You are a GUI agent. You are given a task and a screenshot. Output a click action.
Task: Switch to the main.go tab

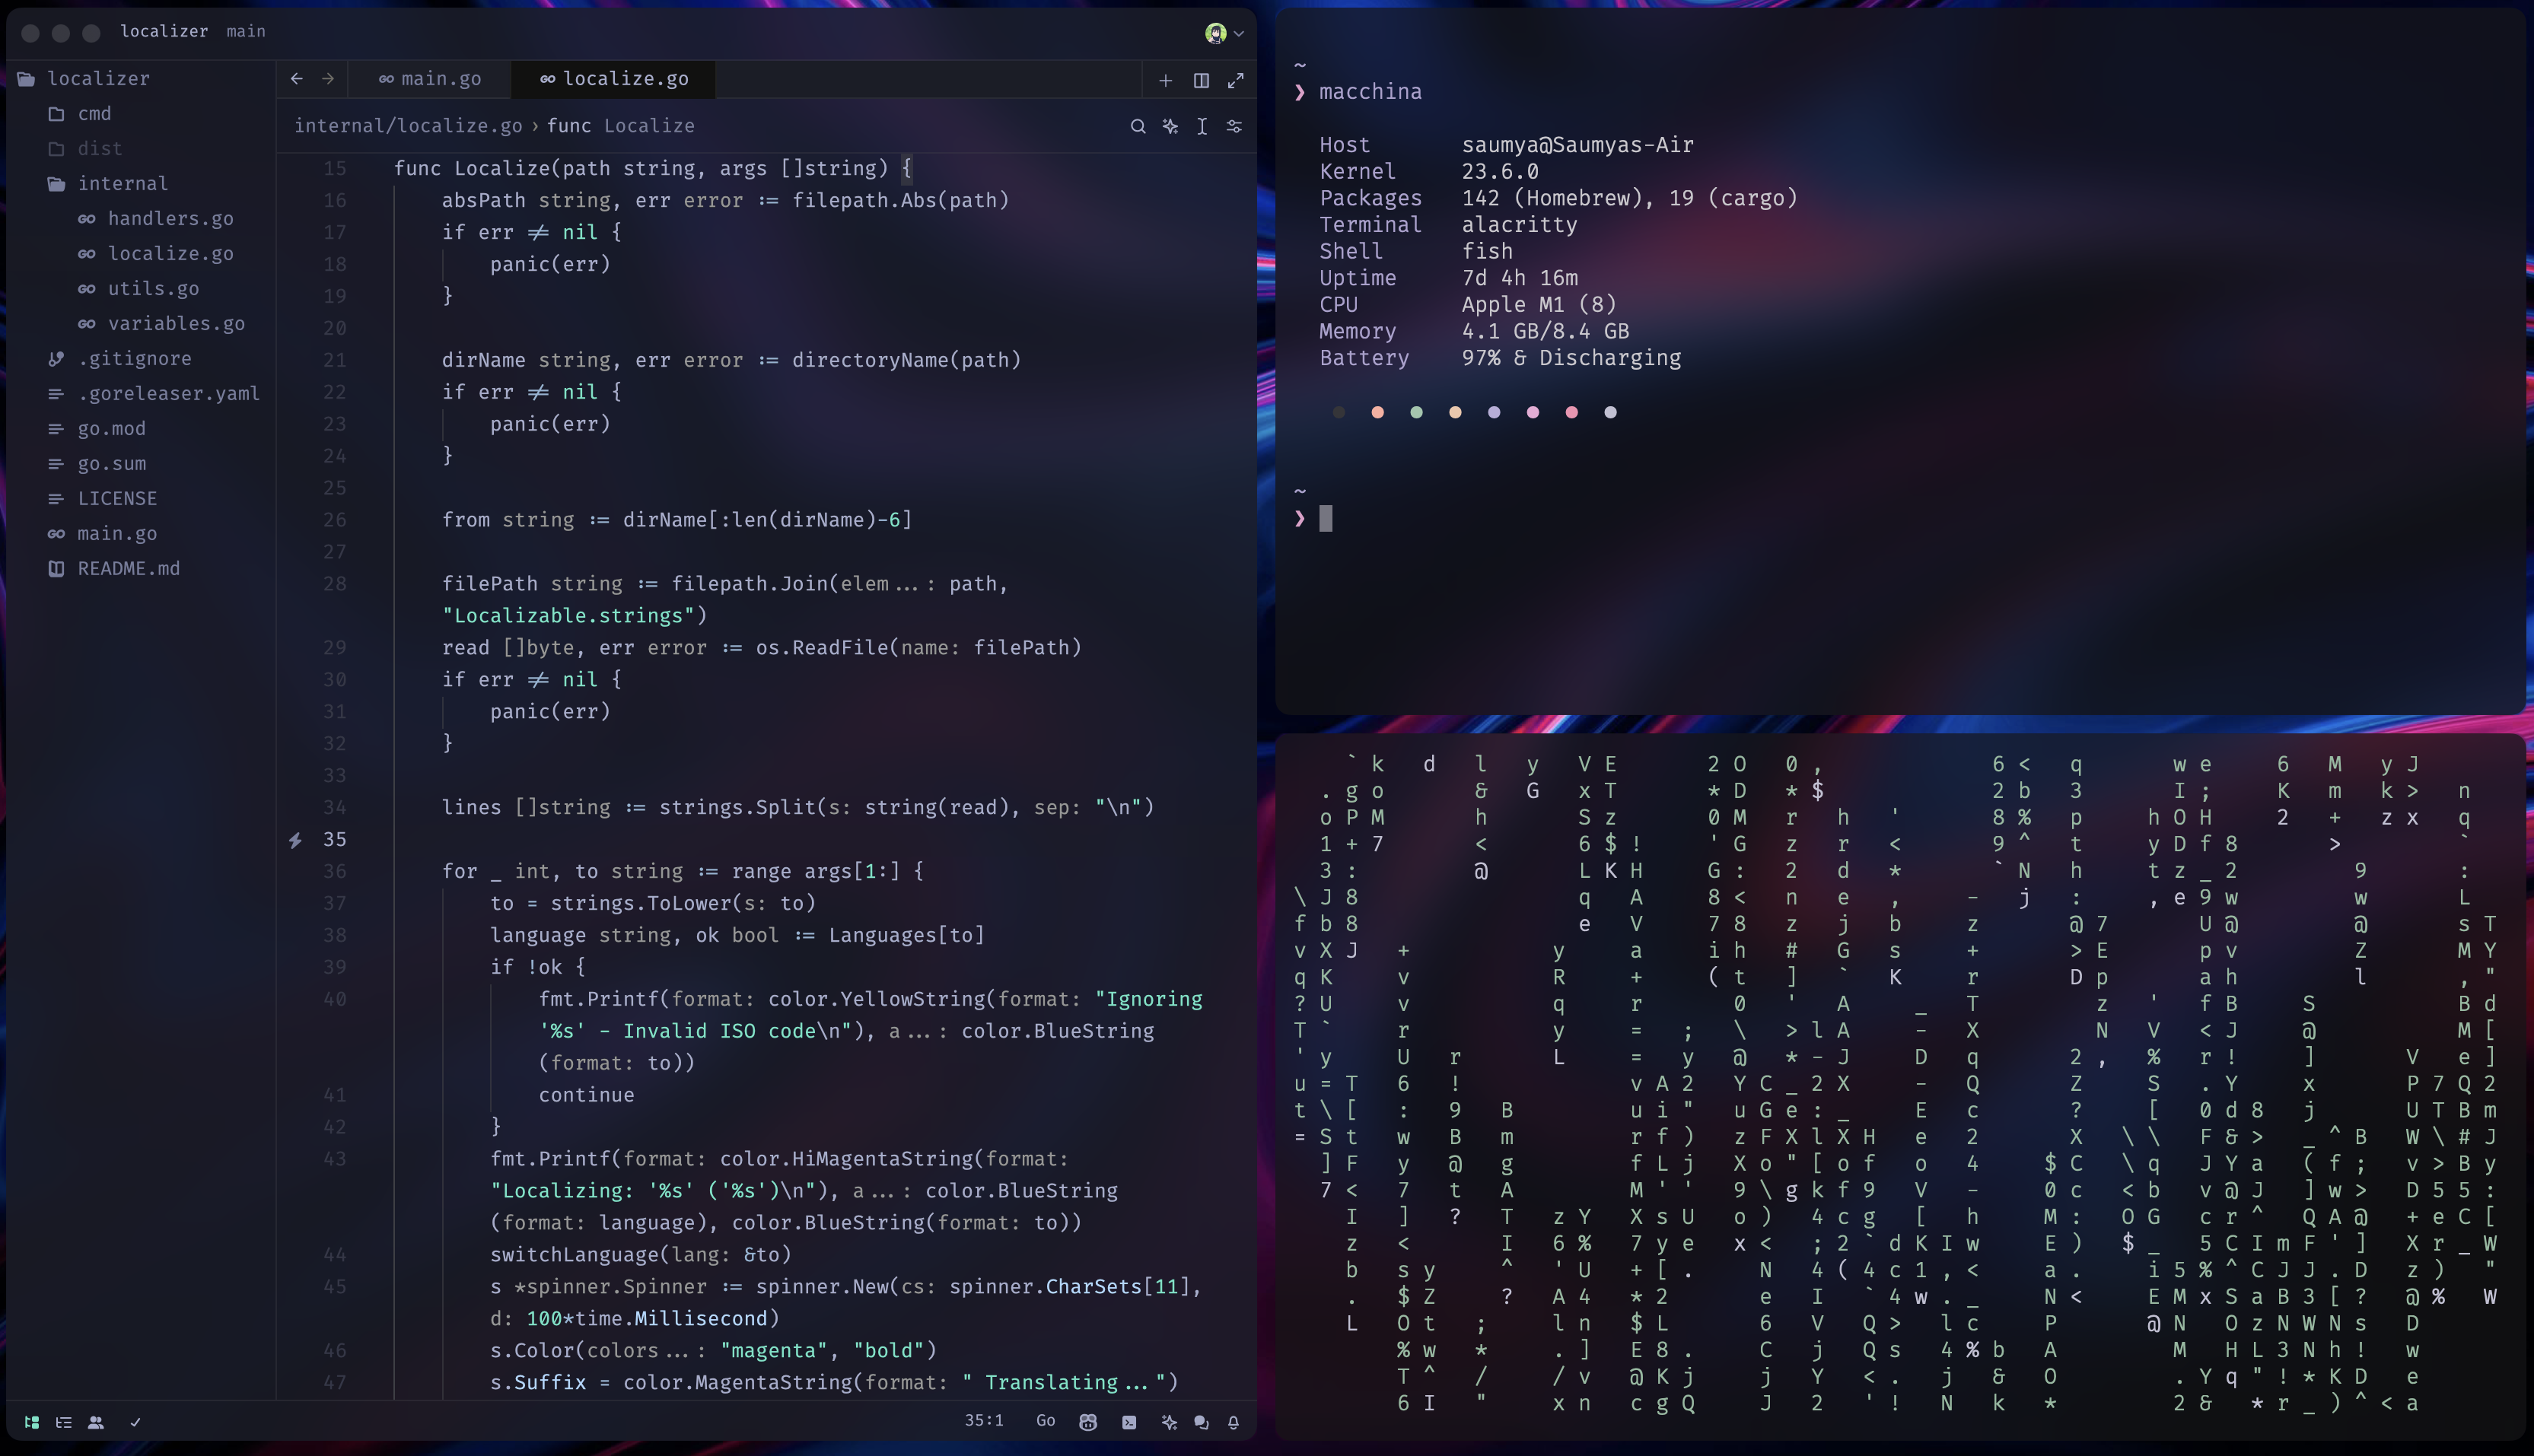point(431,79)
